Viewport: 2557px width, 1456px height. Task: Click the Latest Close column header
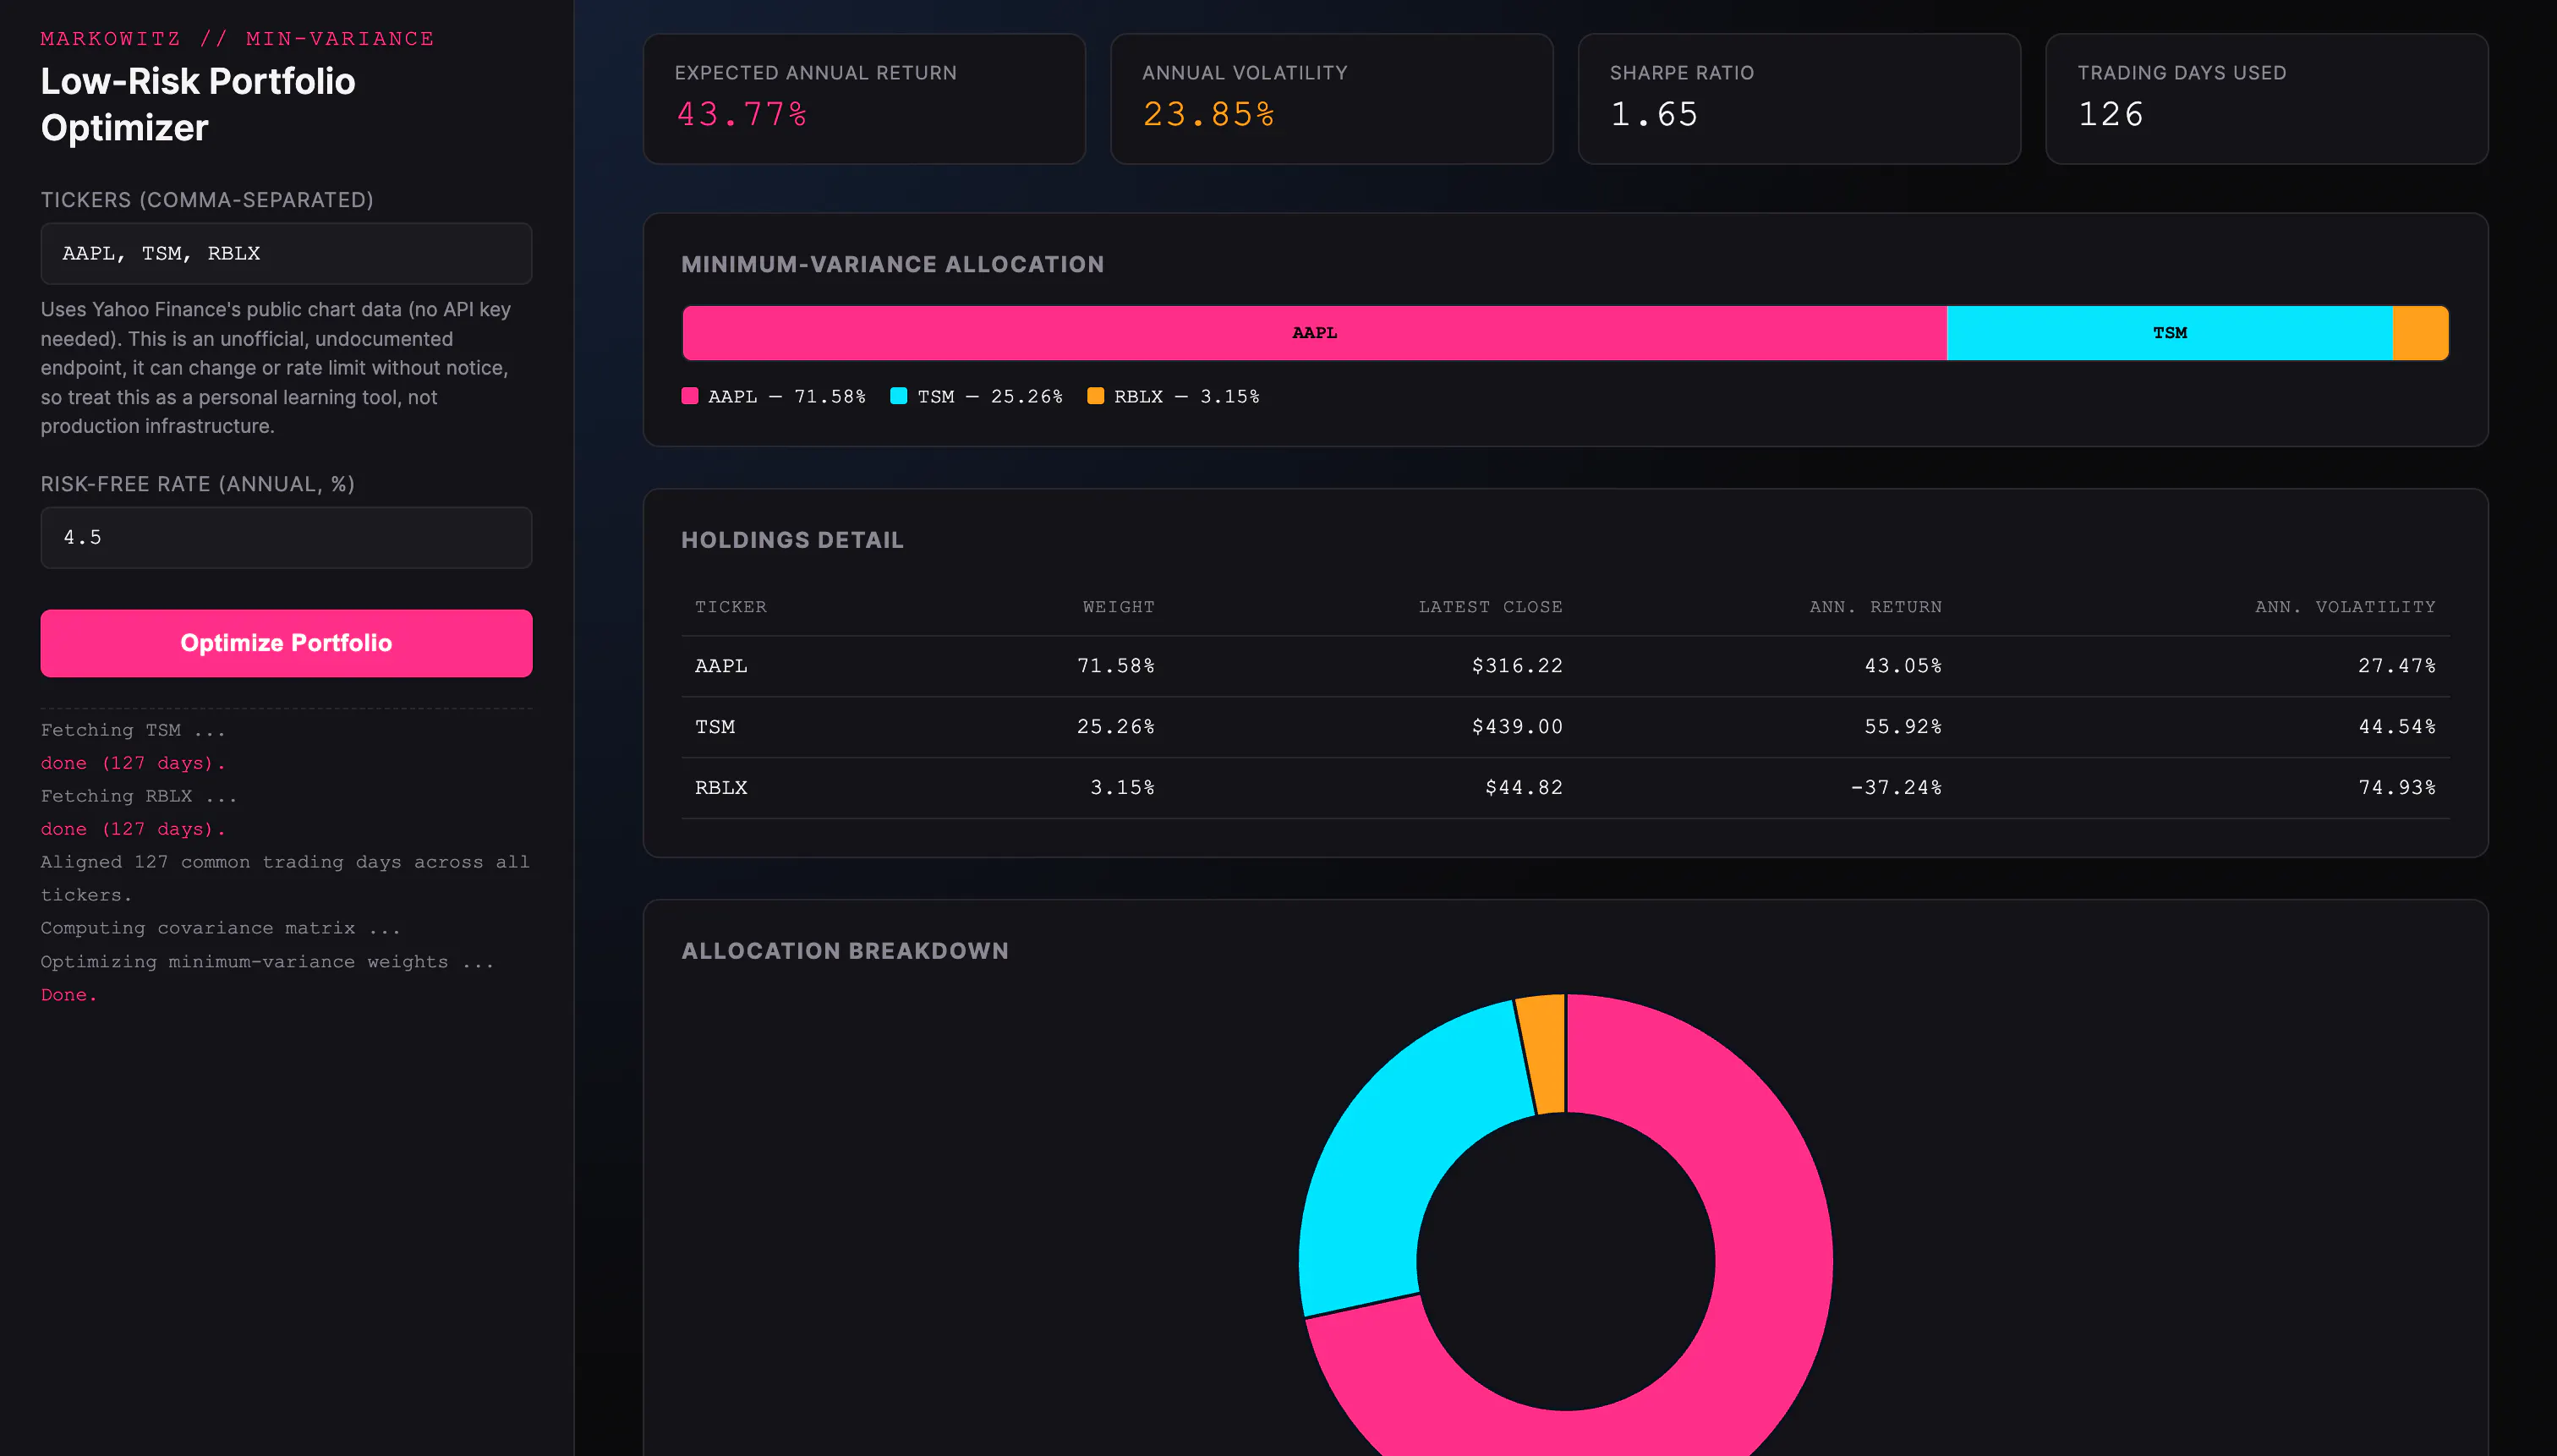[1490, 607]
